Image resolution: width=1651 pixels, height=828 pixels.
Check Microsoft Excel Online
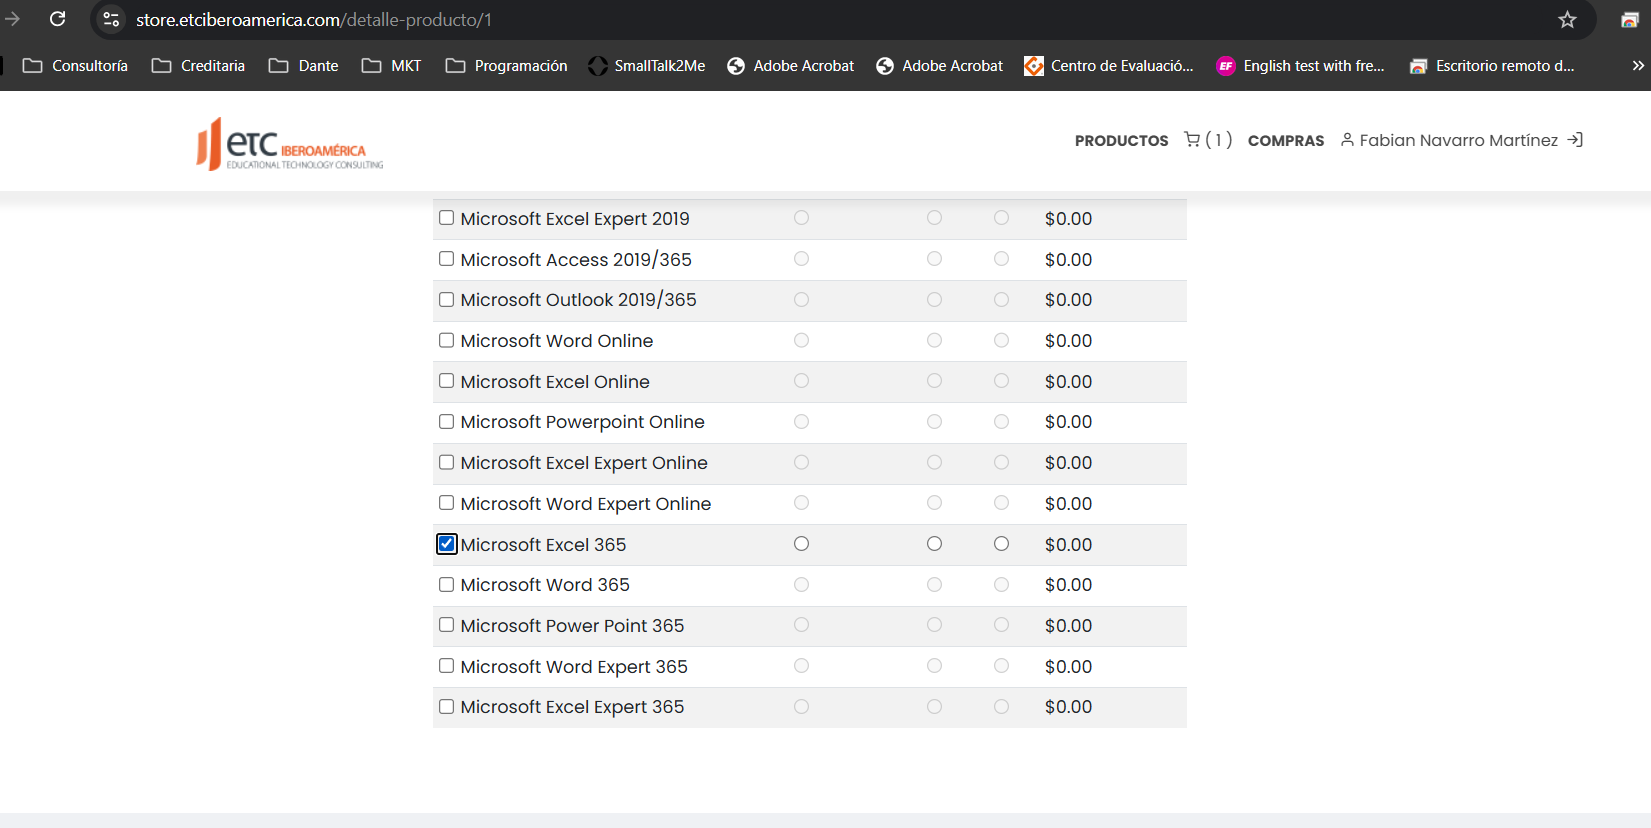[447, 381]
